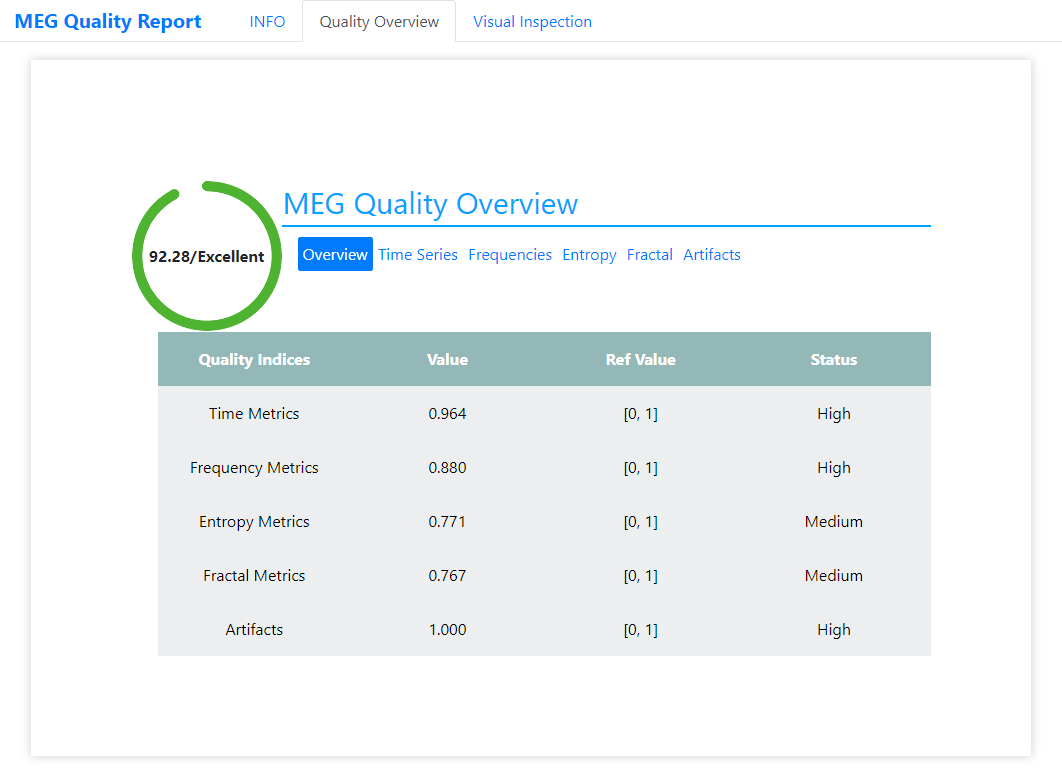Image resolution: width=1062 pixels, height=769 pixels.
Task: Click the 0.771 value cell
Action: 447,522
